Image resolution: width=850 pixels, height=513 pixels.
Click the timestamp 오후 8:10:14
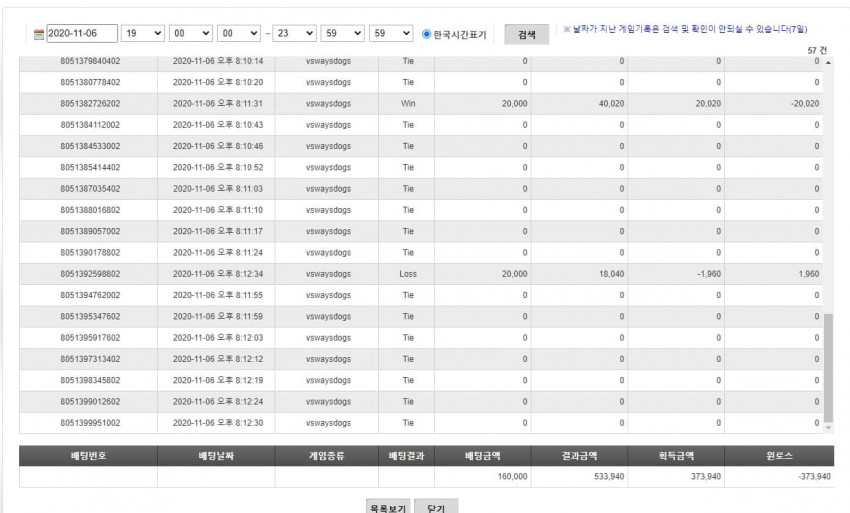click(x=240, y=61)
